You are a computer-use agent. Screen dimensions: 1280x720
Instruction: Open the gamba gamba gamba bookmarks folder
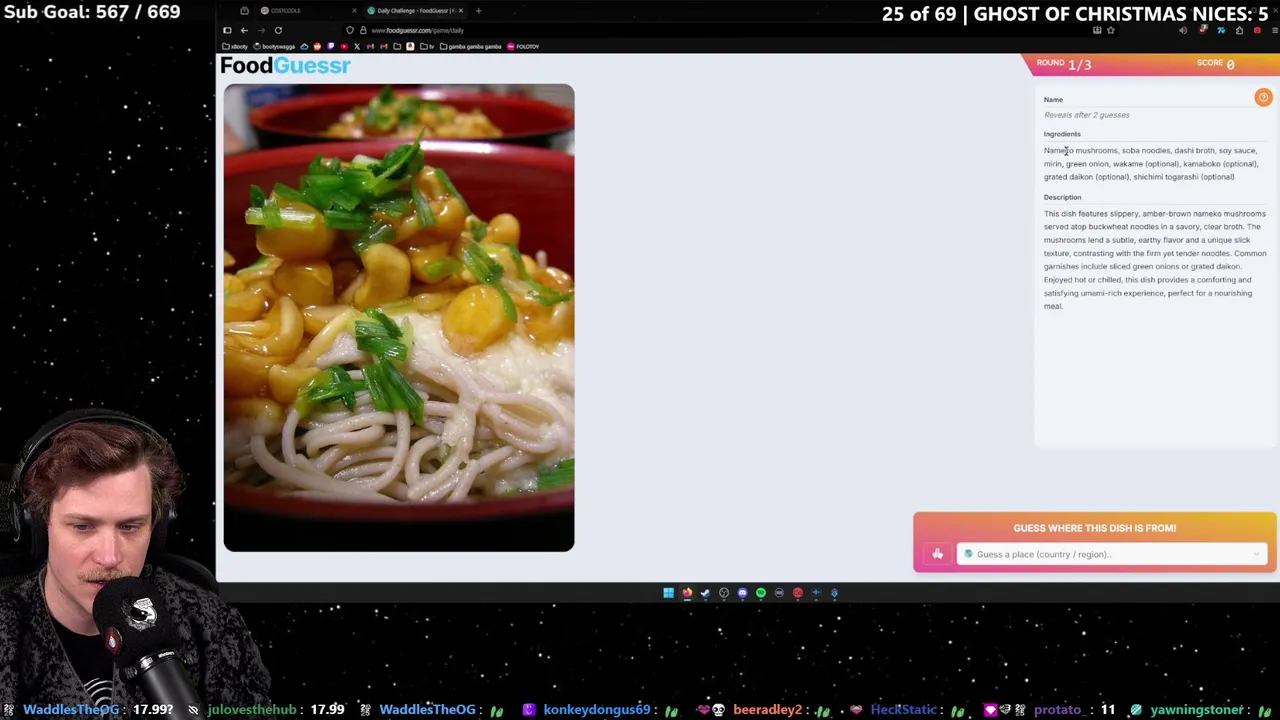[470, 46]
